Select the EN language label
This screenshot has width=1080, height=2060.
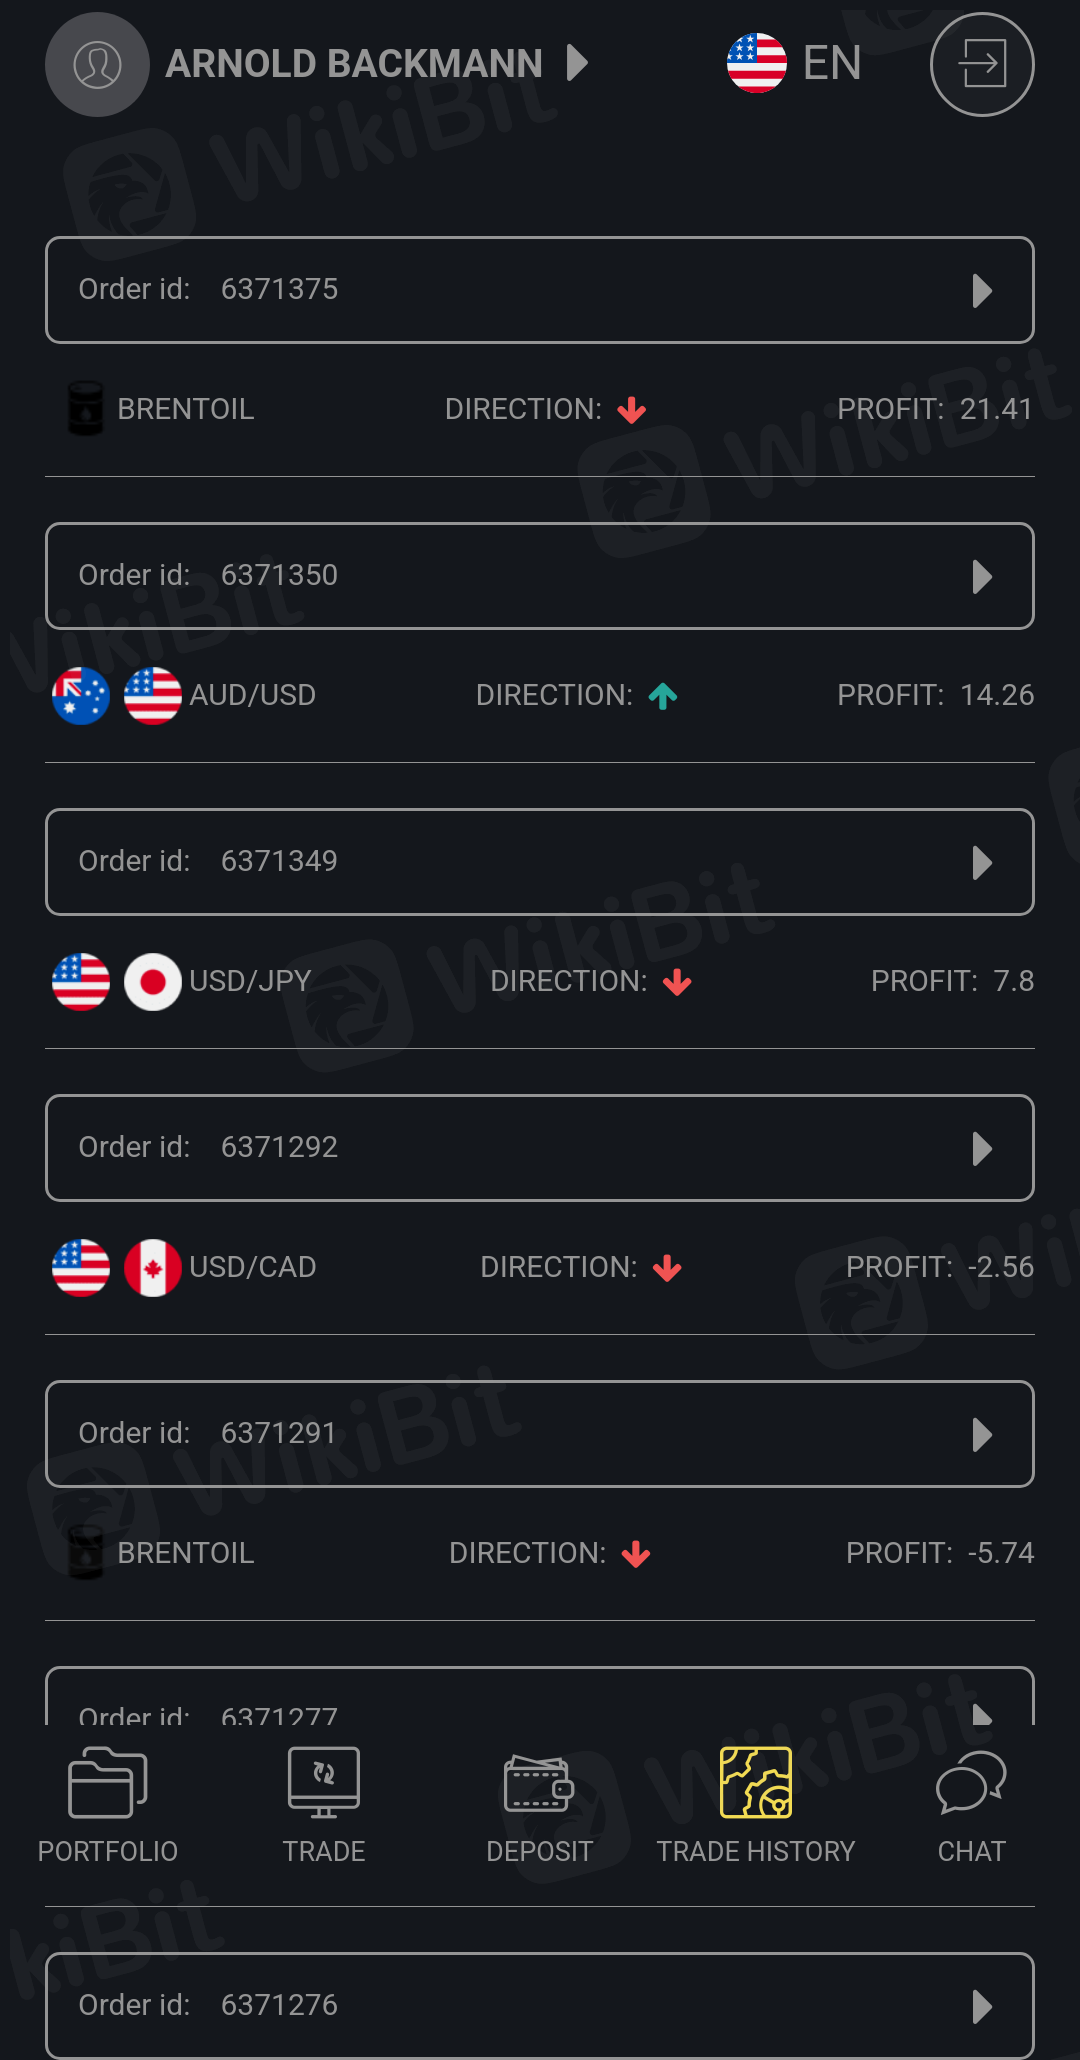click(832, 63)
